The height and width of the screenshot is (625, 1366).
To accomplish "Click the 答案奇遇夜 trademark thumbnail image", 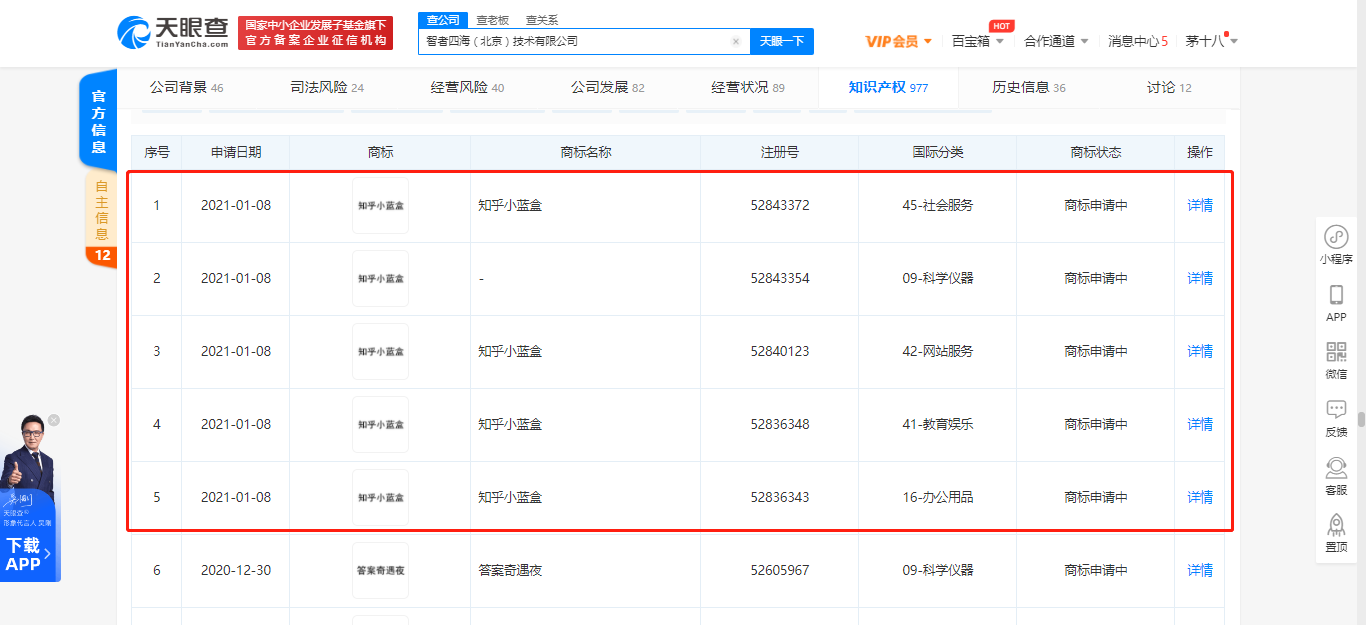I will [x=380, y=570].
